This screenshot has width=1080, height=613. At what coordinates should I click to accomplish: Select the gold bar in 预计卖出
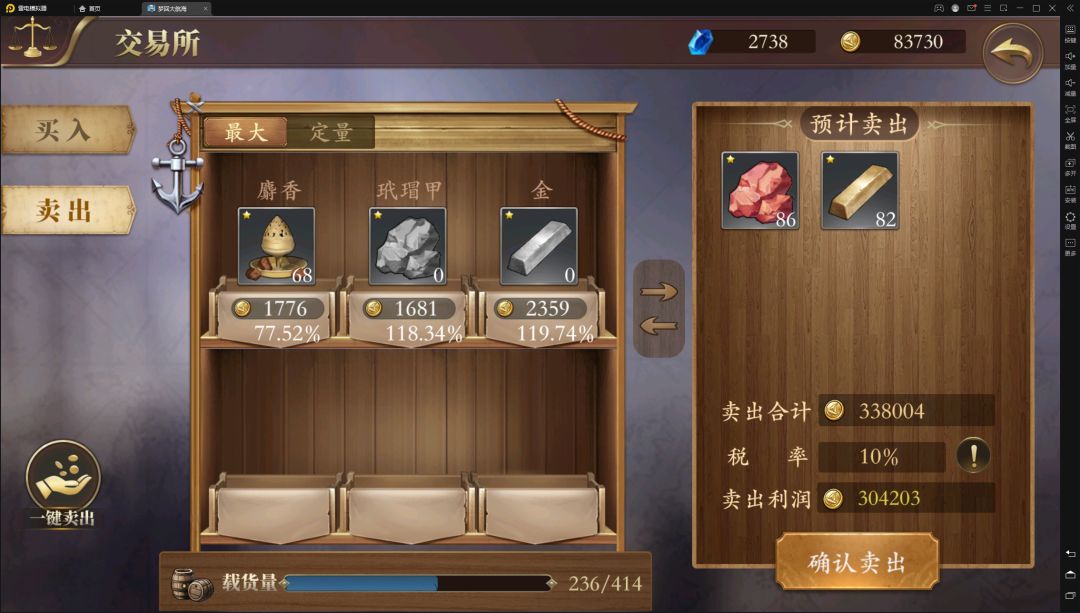(x=860, y=191)
